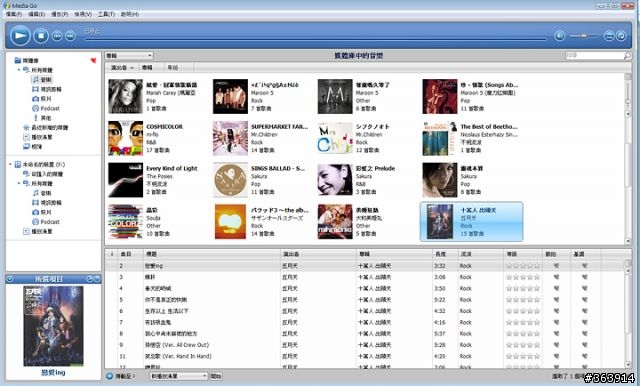Open playlists under the device (F:)
Viewport: 640px width, 386px height.
(x=38, y=231)
